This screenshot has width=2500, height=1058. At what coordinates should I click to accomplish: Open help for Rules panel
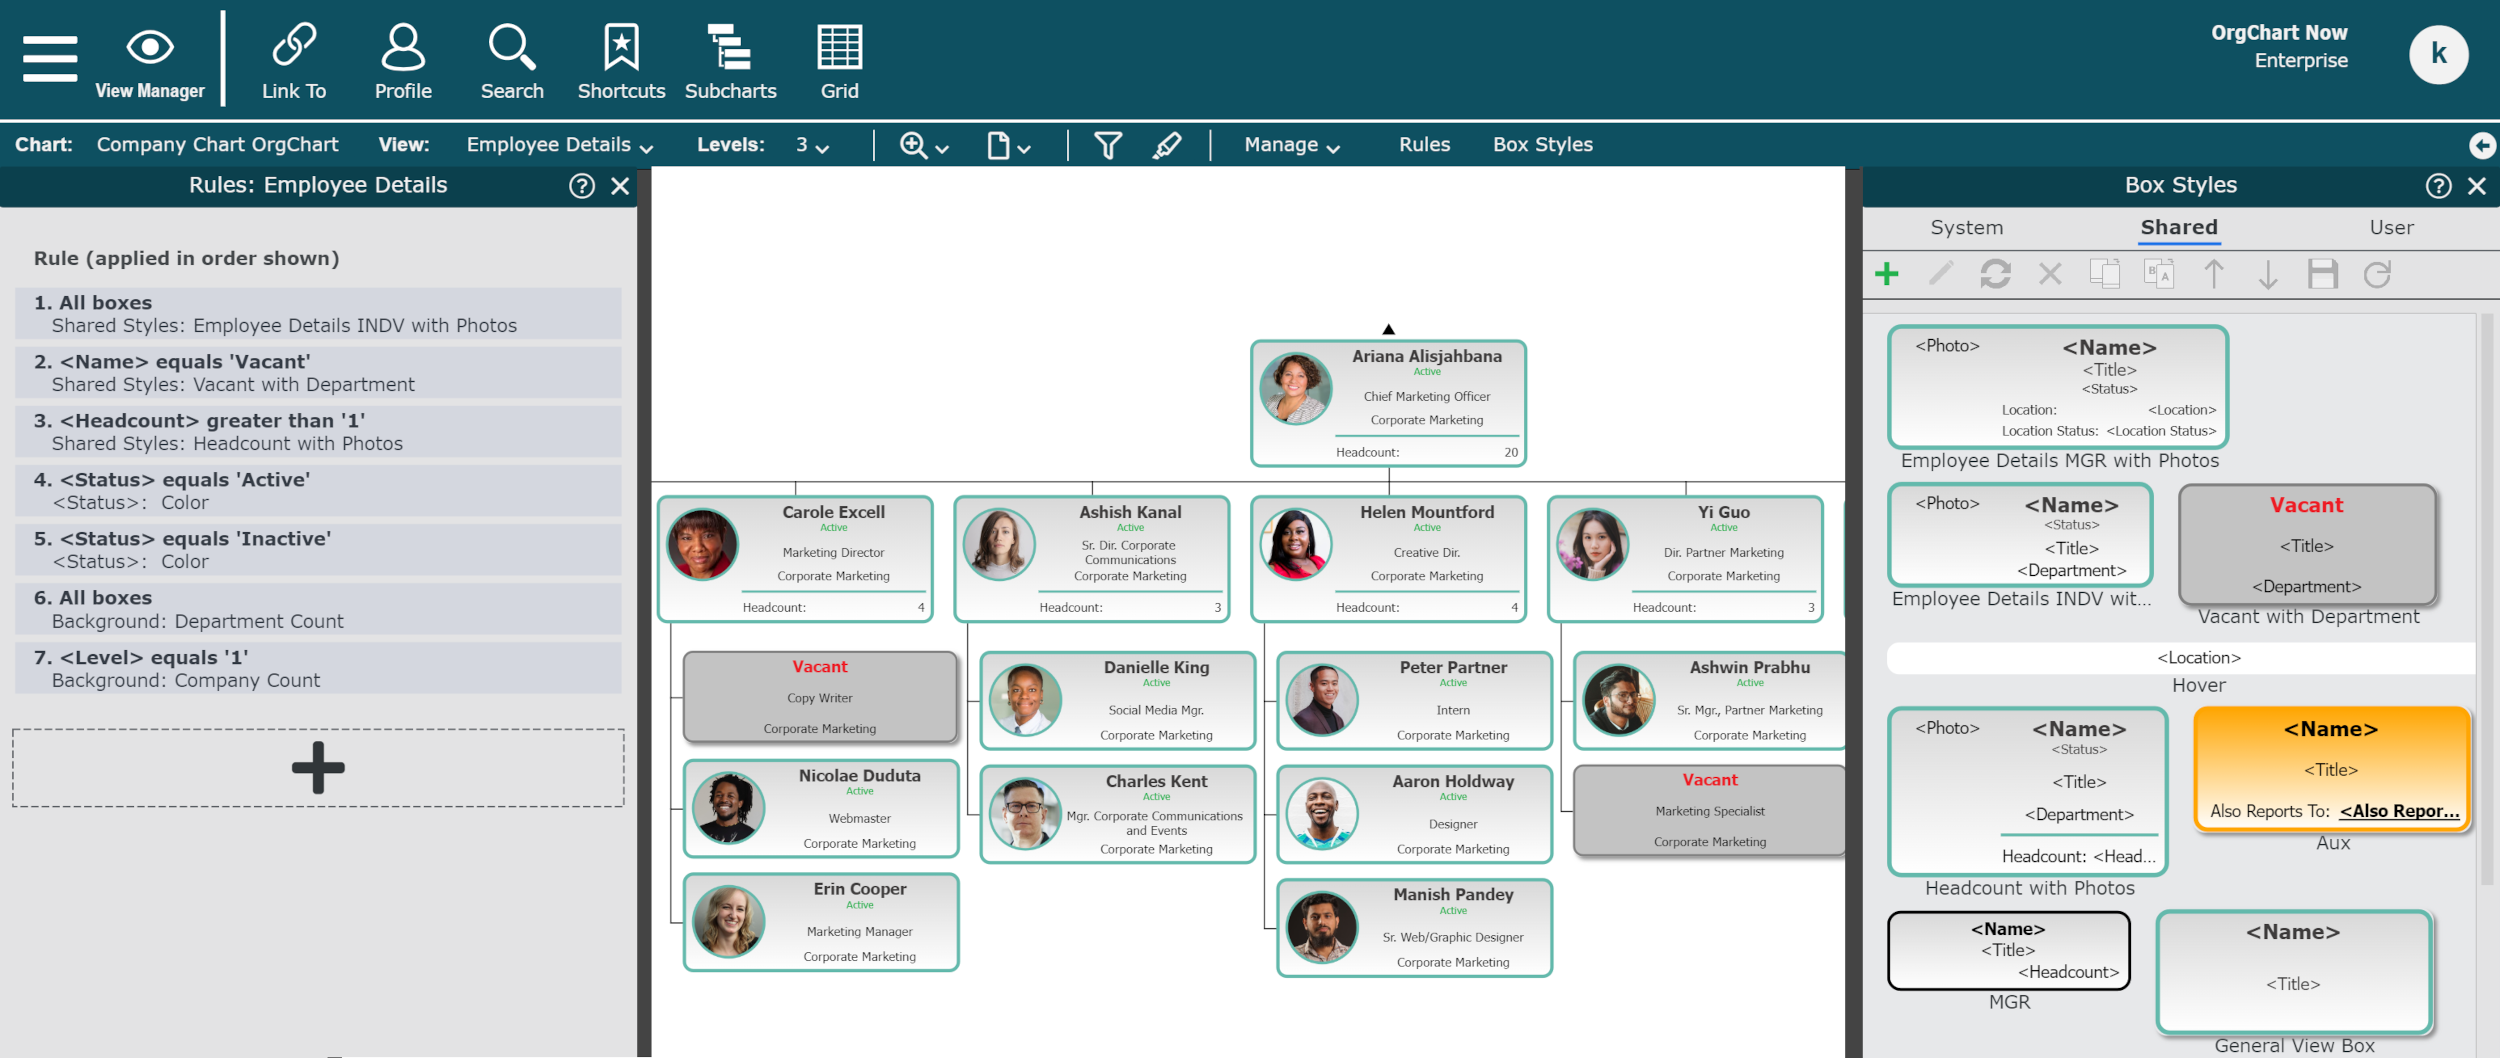(582, 186)
